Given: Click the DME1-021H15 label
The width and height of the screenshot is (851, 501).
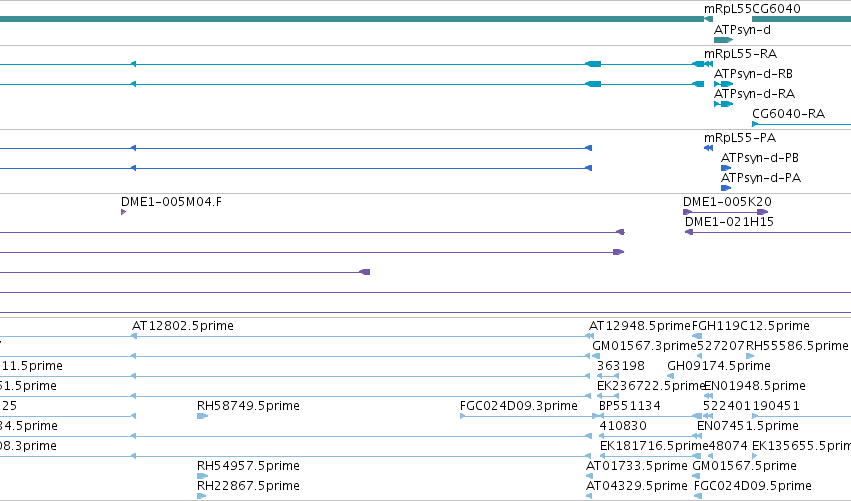Looking at the screenshot, I should click(x=729, y=222).
